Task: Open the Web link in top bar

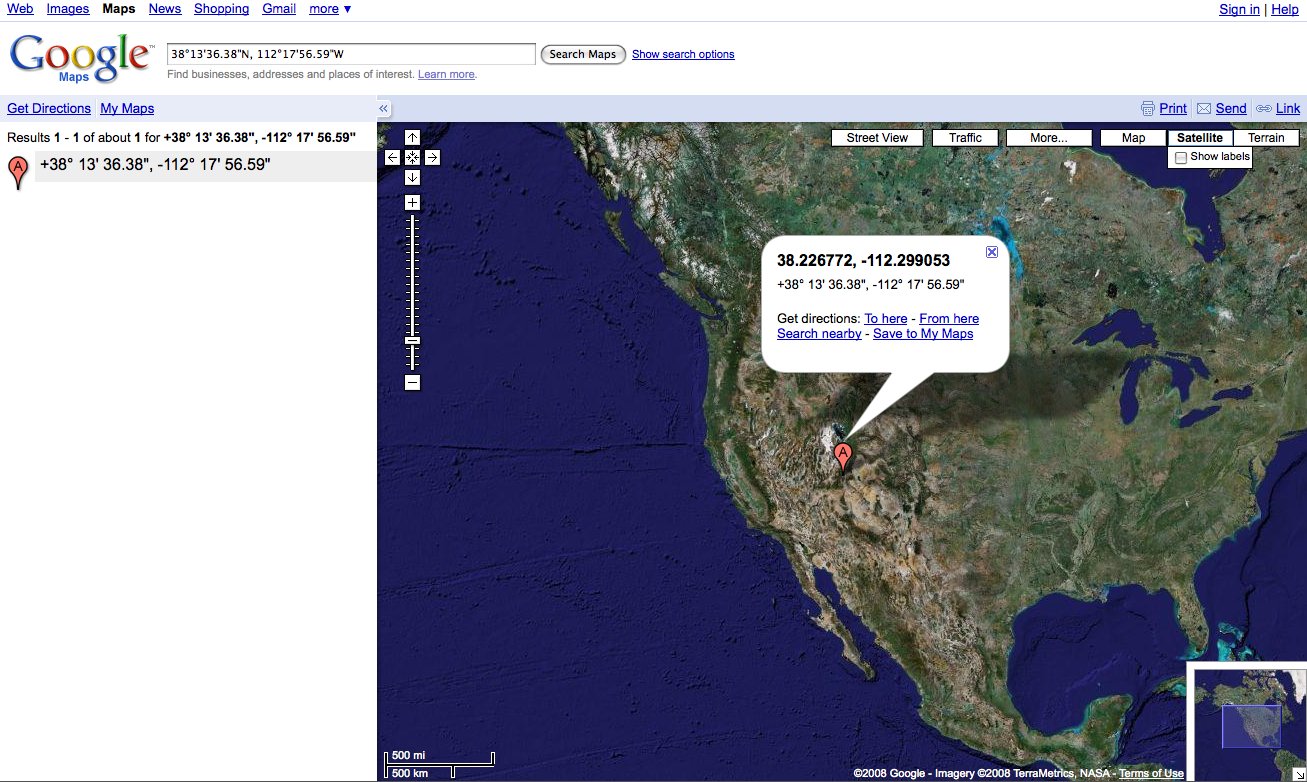Action: click(x=20, y=8)
